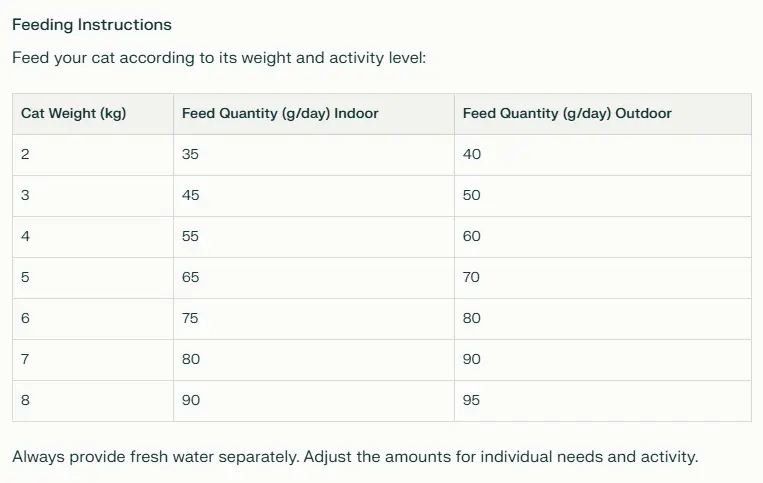Click indoor quantity 75 cell
This screenshot has width=763, height=483.
(314, 319)
